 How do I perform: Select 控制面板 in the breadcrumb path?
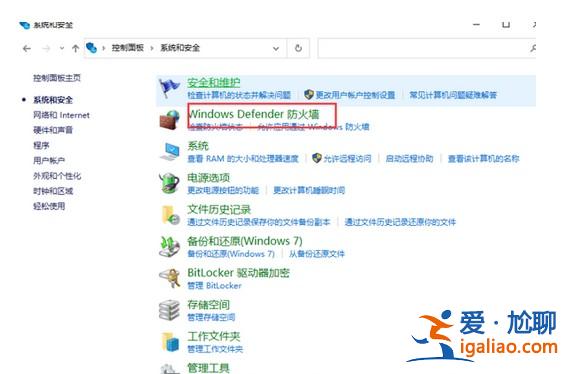pyautogui.click(x=128, y=48)
